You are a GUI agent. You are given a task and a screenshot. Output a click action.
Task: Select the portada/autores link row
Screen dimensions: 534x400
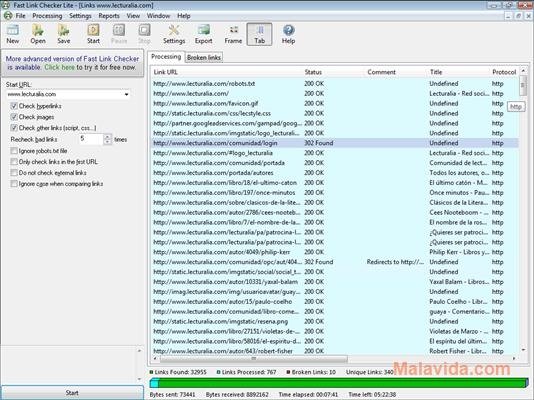point(335,173)
